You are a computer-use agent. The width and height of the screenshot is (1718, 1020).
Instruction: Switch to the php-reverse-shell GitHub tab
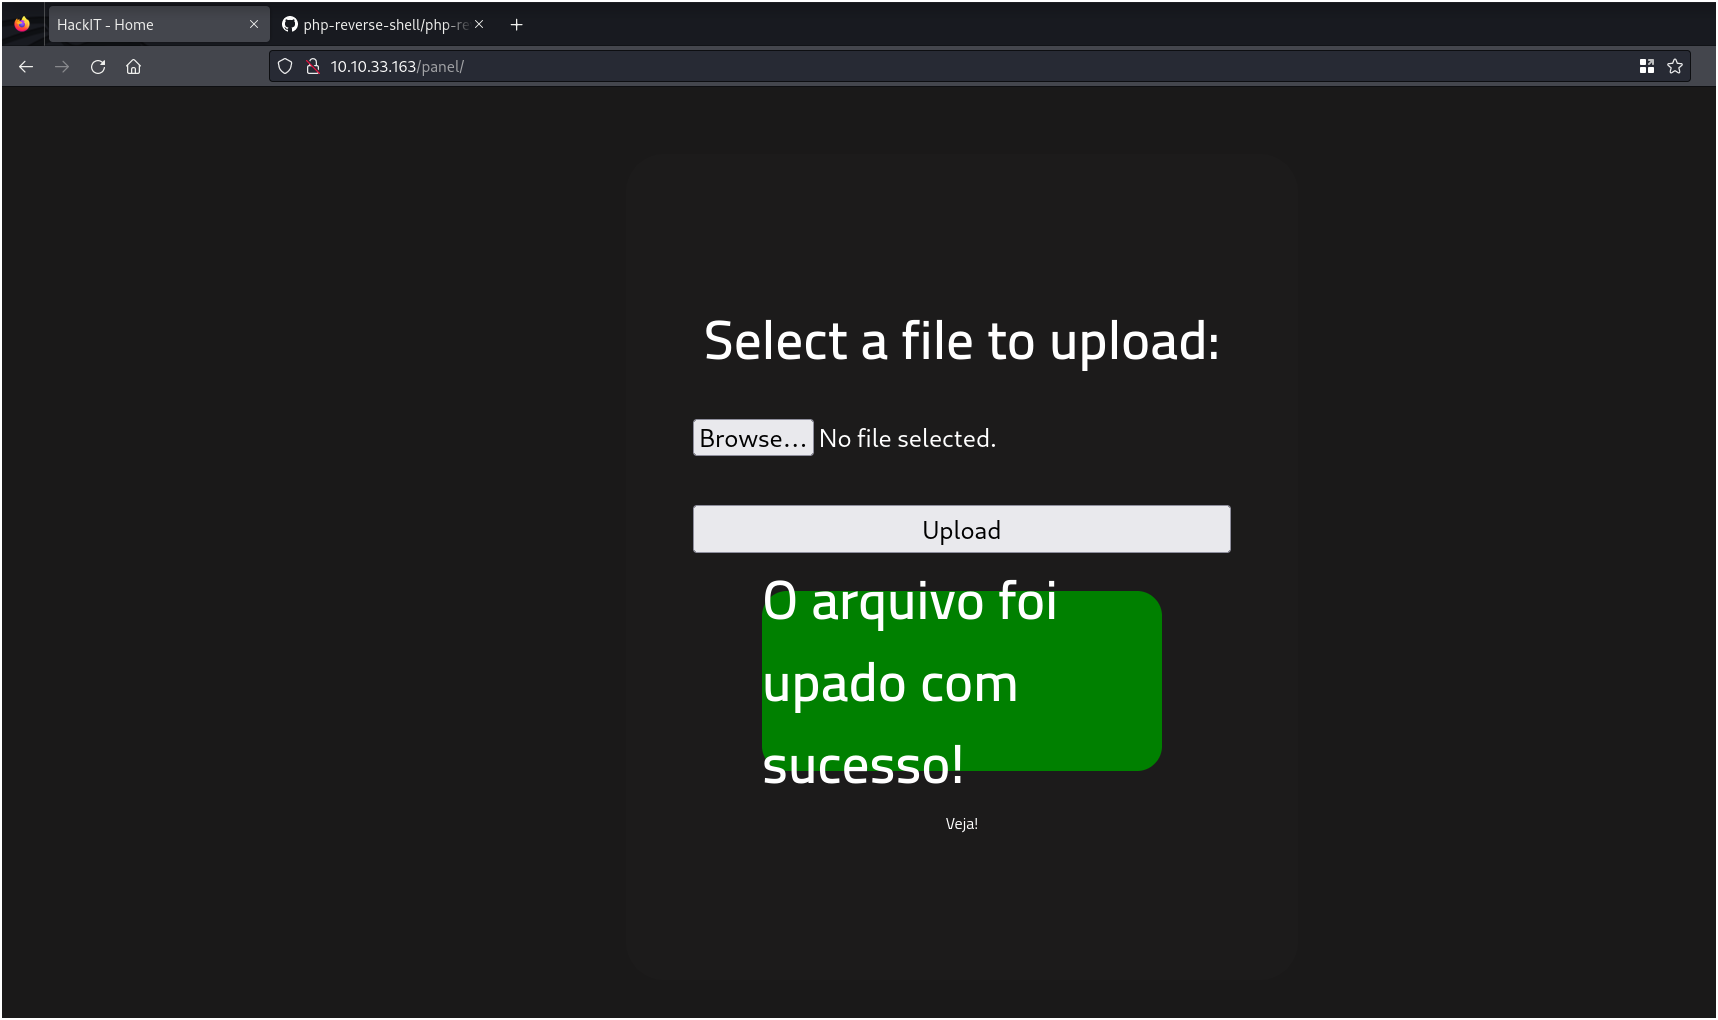(380, 25)
